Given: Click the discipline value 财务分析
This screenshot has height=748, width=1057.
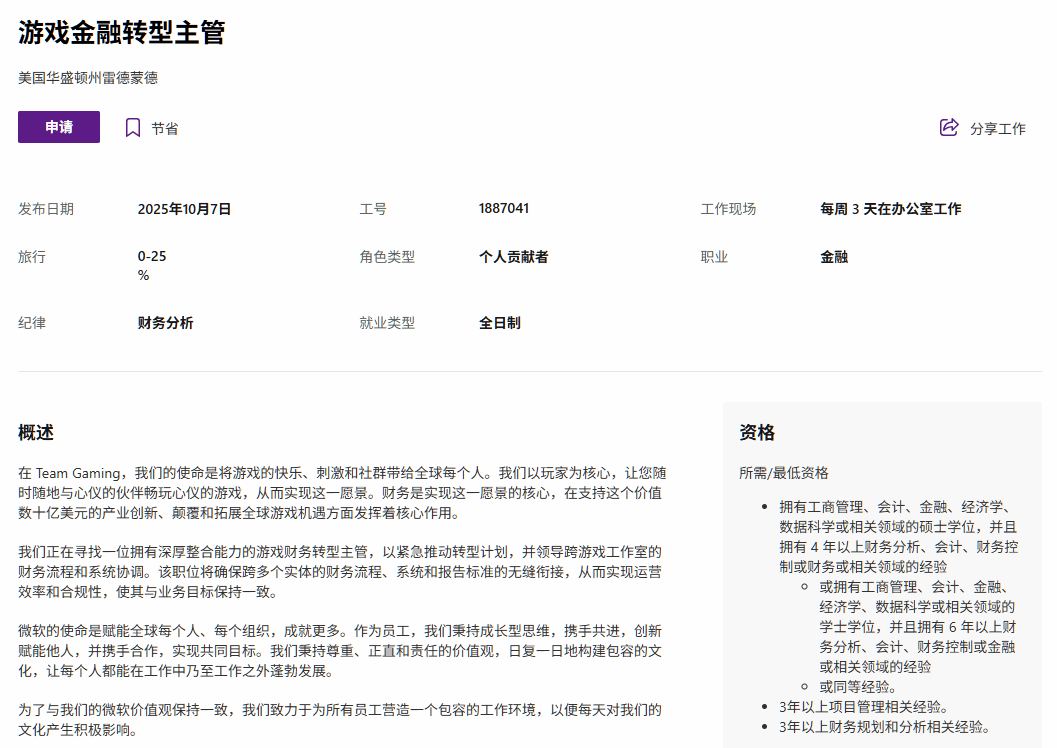Looking at the screenshot, I should pyautogui.click(x=166, y=323).
